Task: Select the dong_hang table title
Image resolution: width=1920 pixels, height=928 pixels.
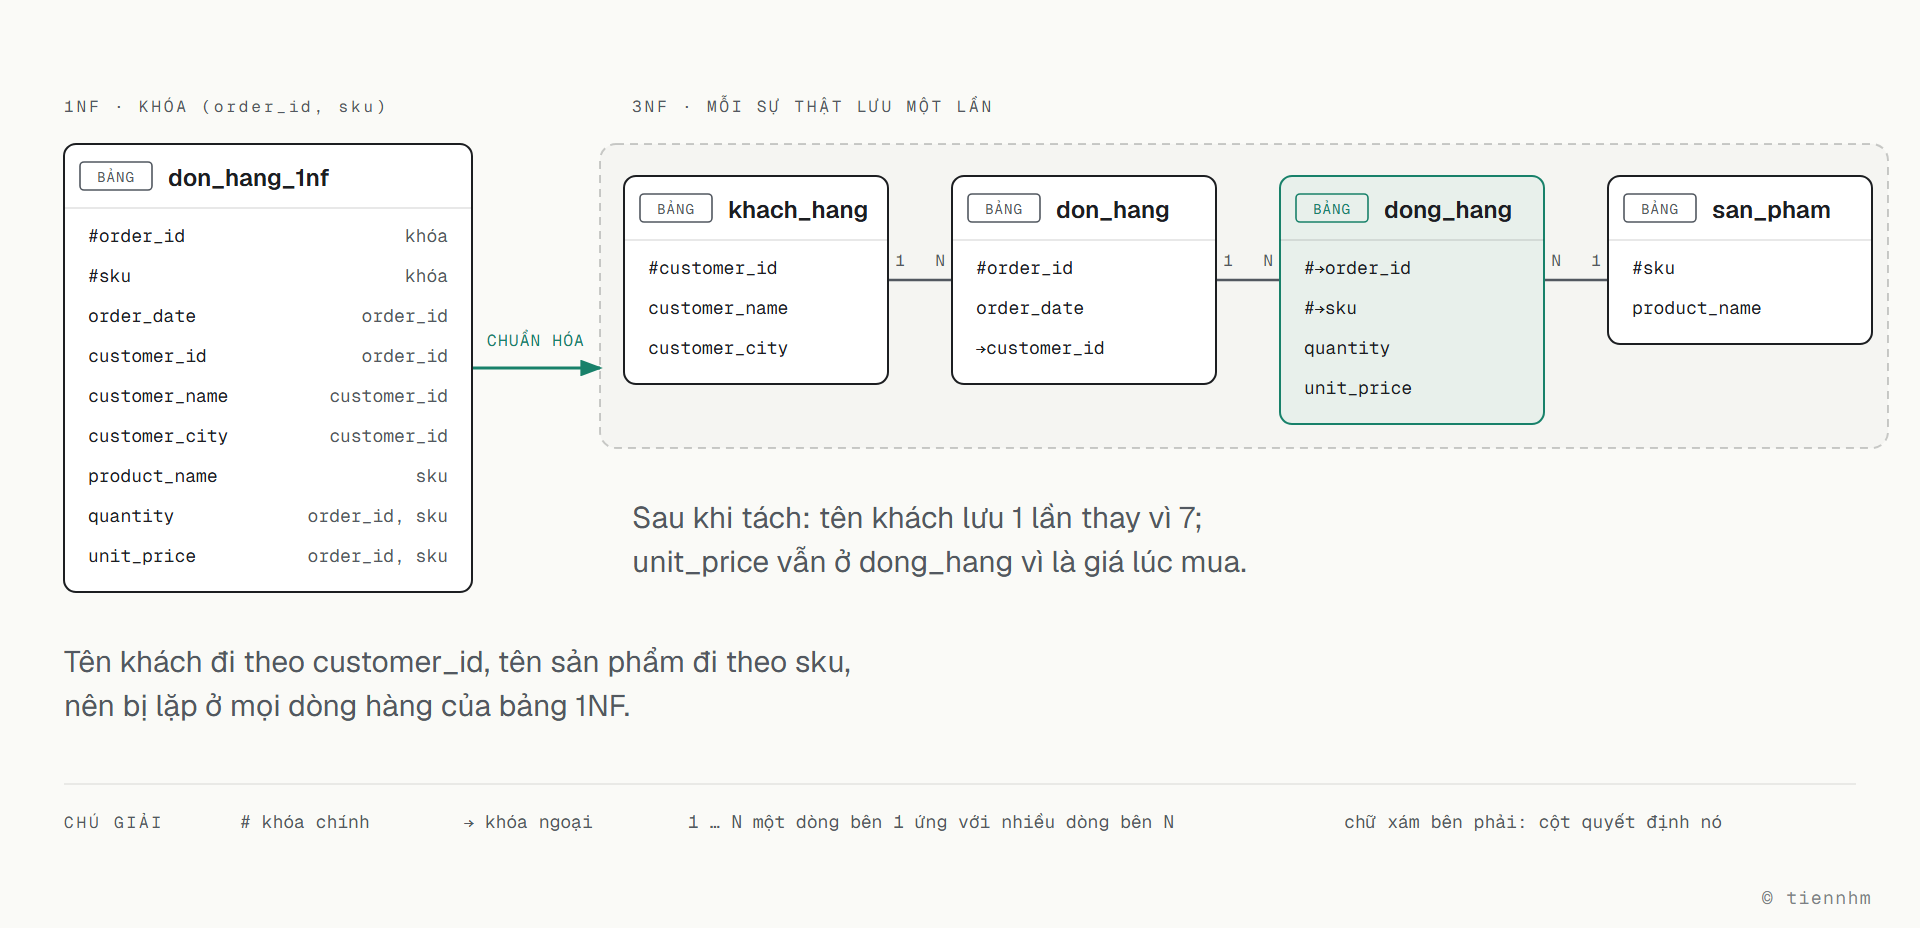Action: pyautogui.click(x=1448, y=210)
